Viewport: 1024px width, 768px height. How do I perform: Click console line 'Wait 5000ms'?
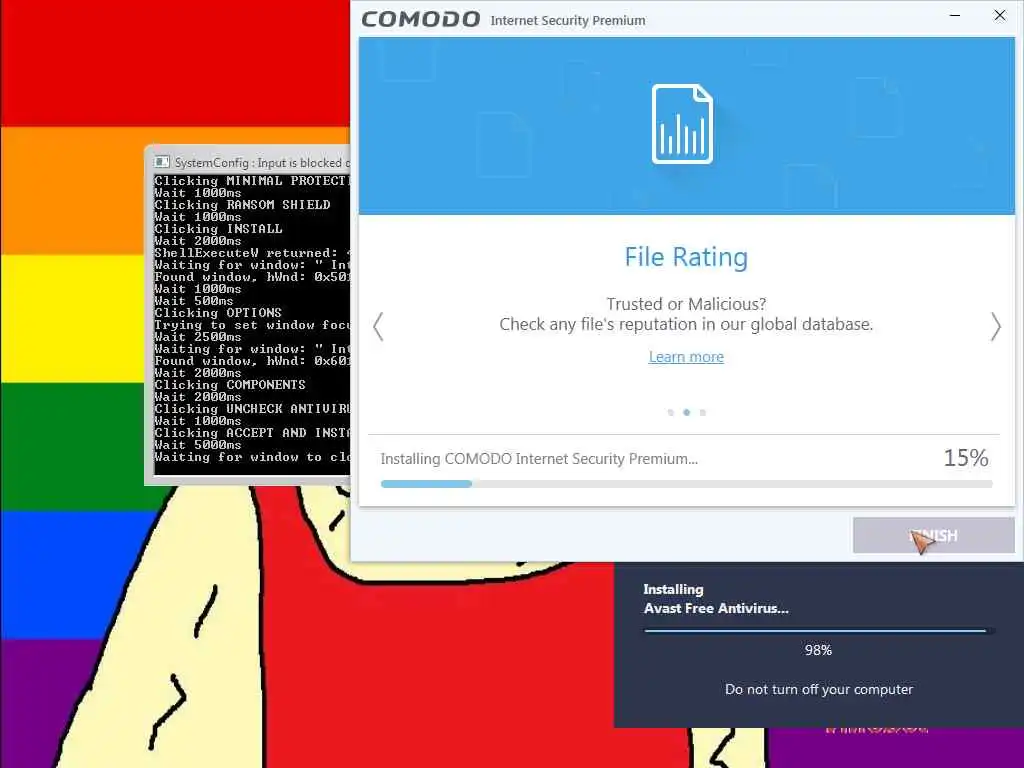[198, 445]
